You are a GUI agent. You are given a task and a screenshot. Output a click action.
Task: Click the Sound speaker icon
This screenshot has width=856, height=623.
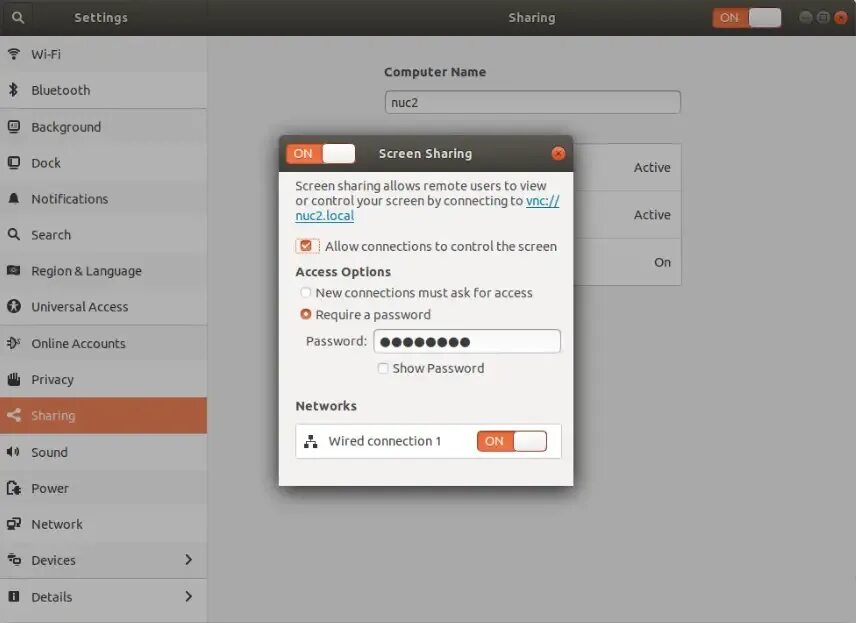14,452
